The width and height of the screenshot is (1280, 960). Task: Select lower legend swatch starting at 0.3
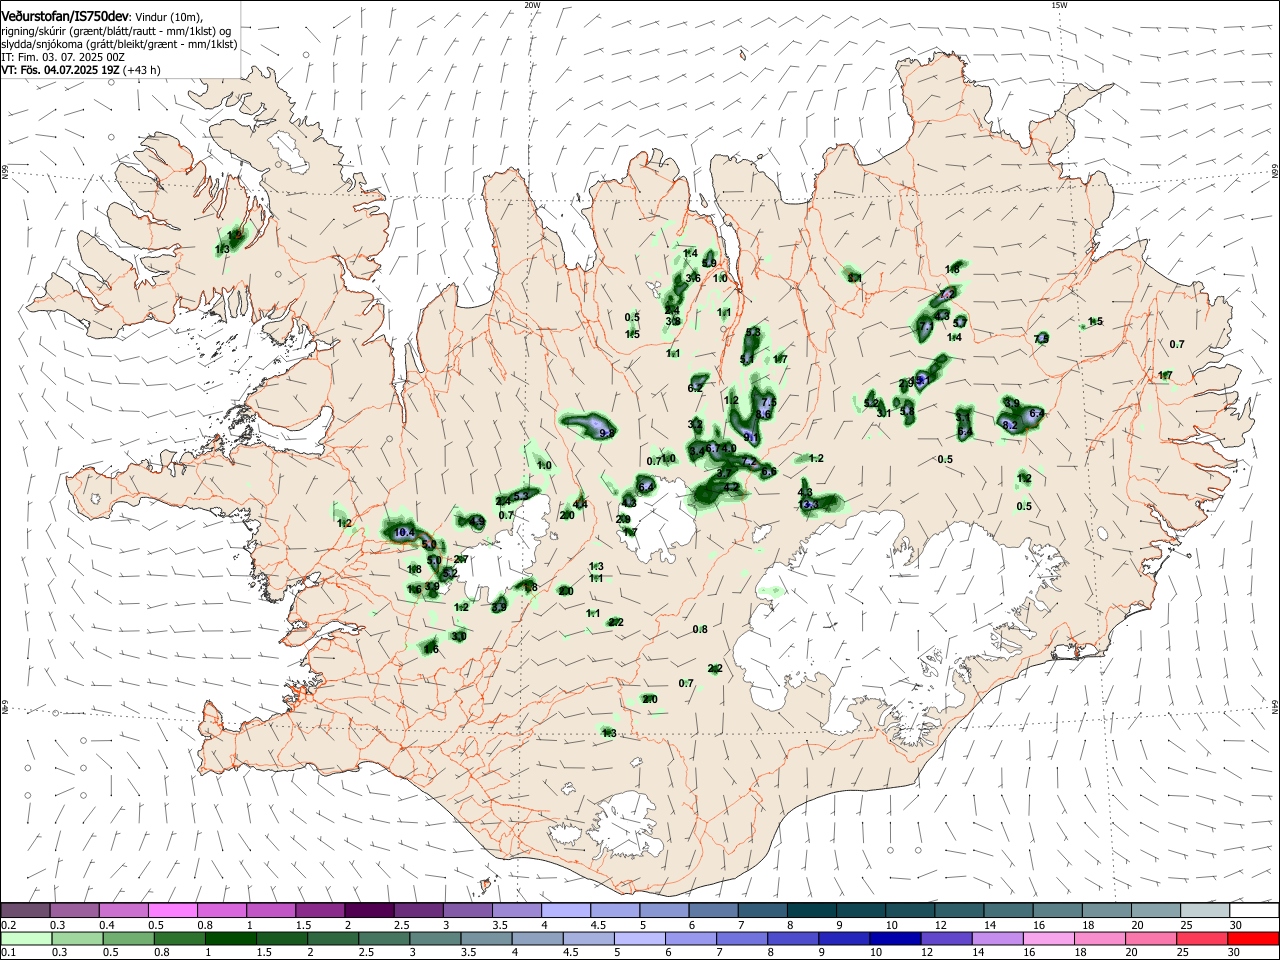[76, 938]
